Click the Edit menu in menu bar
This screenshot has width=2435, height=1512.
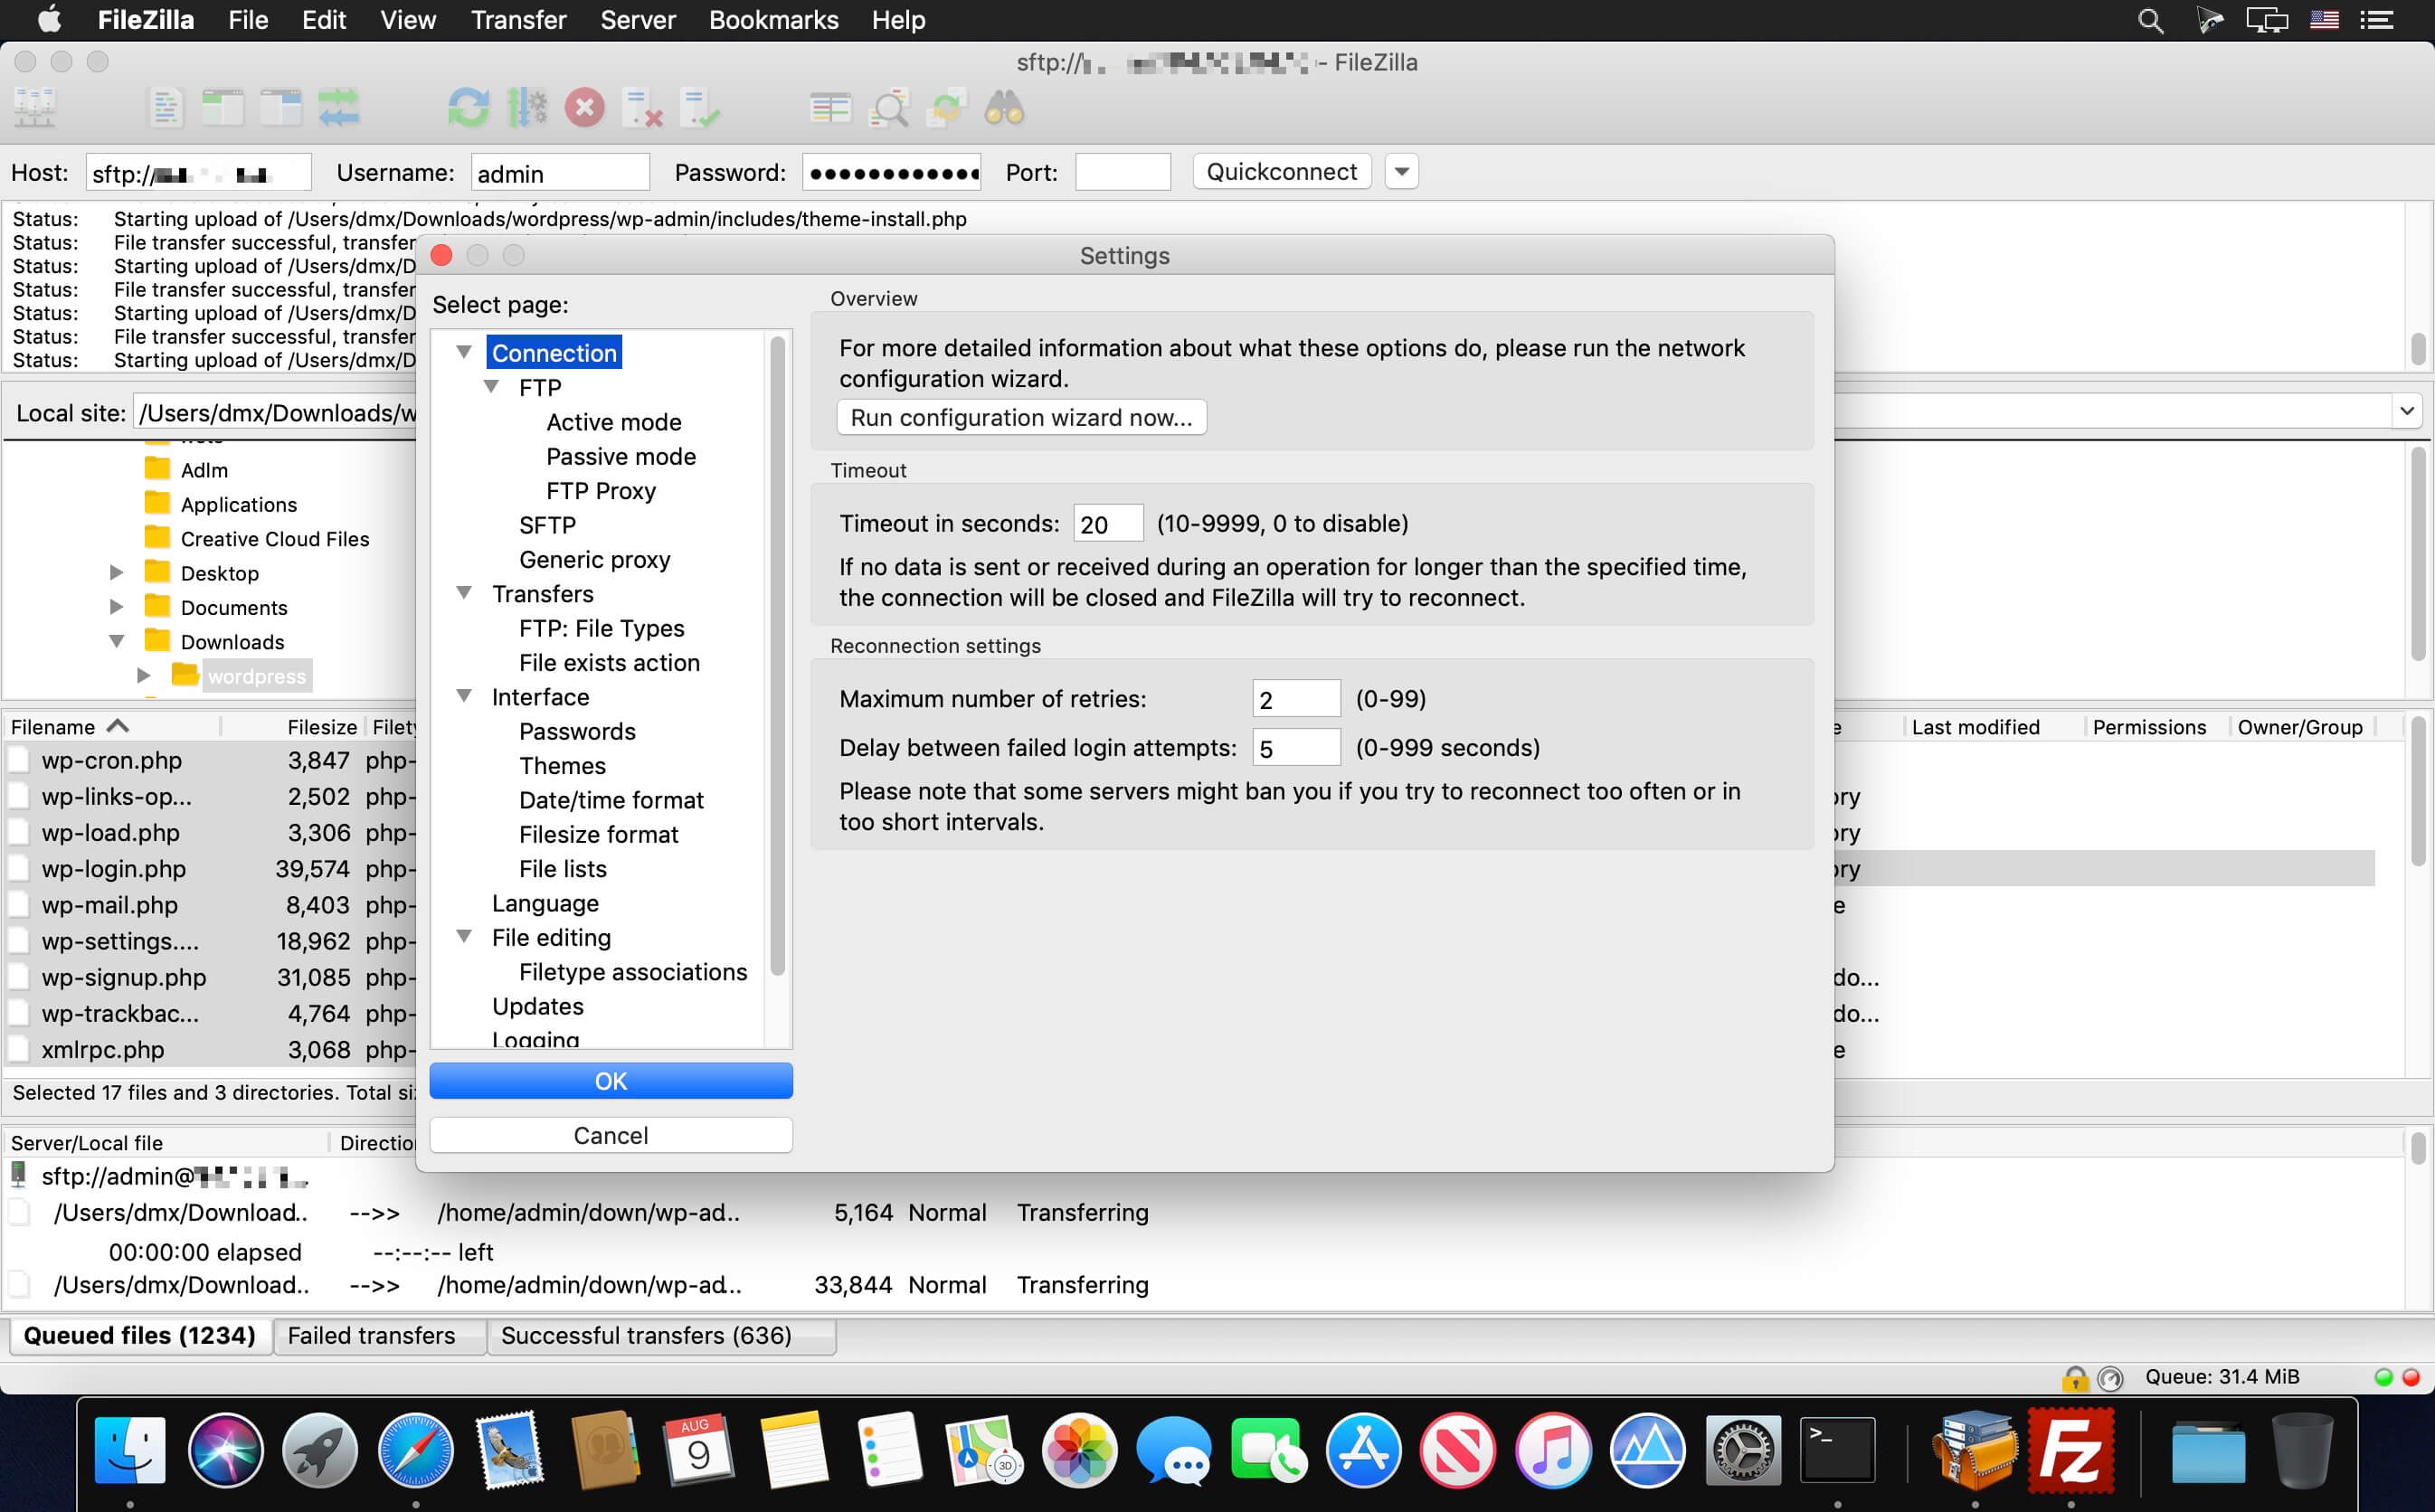coord(318,19)
